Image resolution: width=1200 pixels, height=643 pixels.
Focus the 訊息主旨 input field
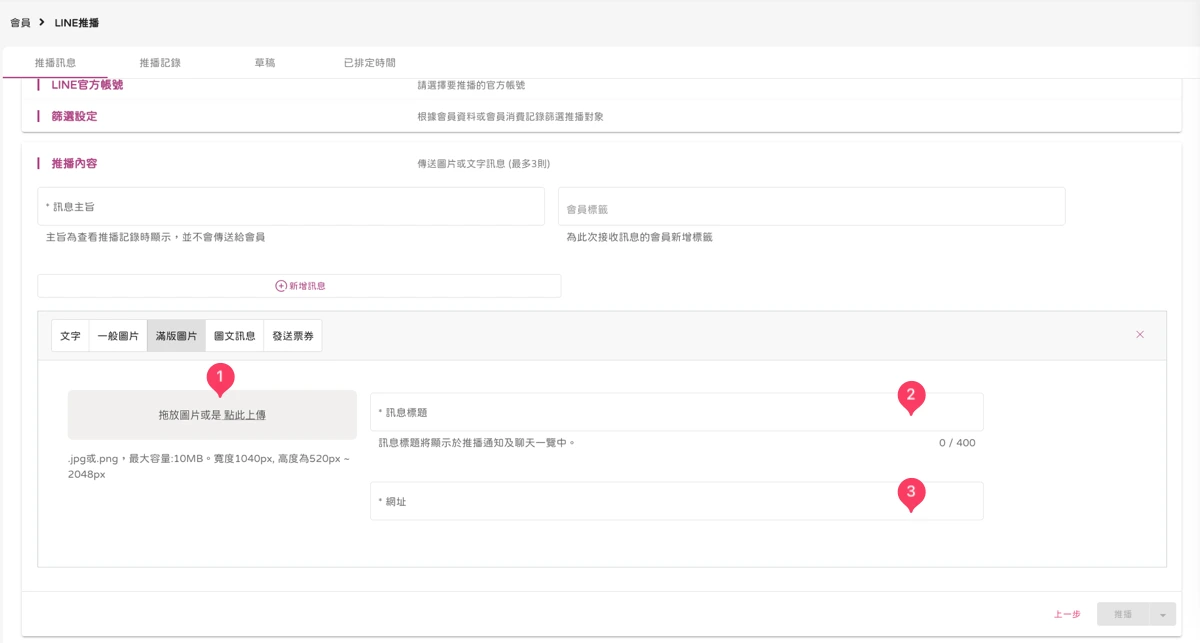[291, 206]
